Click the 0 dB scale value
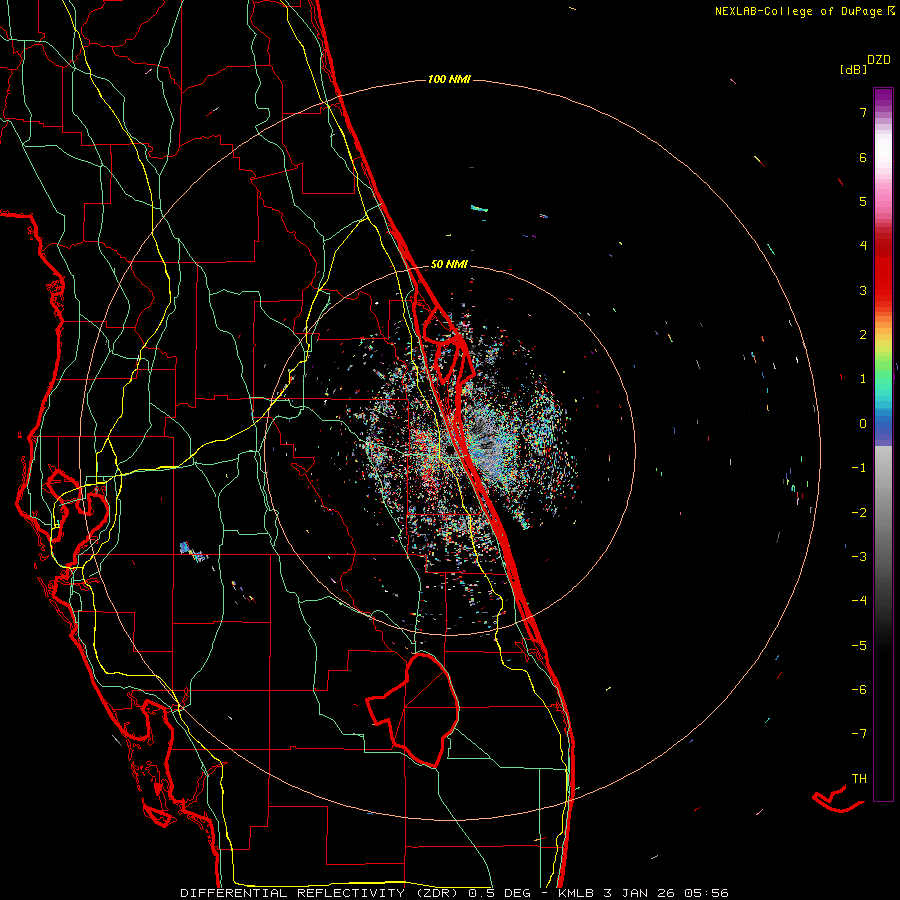900x900 pixels. click(x=863, y=424)
